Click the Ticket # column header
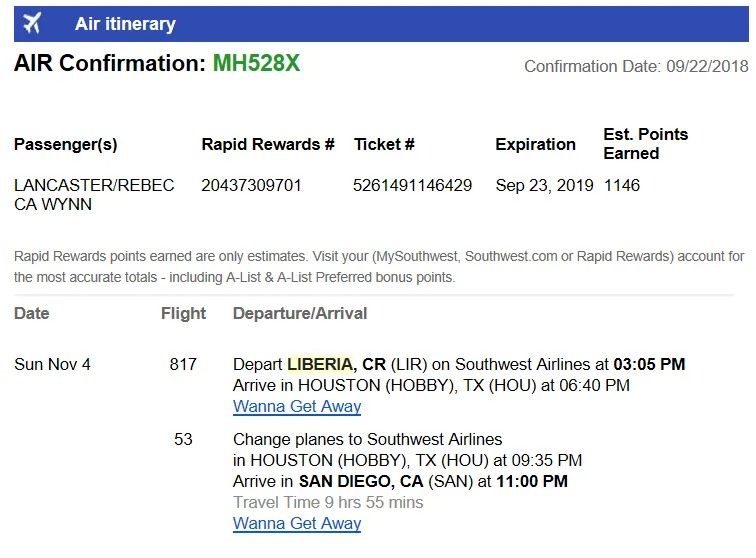This screenshot has height=558, width=756. click(x=384, y=144)
